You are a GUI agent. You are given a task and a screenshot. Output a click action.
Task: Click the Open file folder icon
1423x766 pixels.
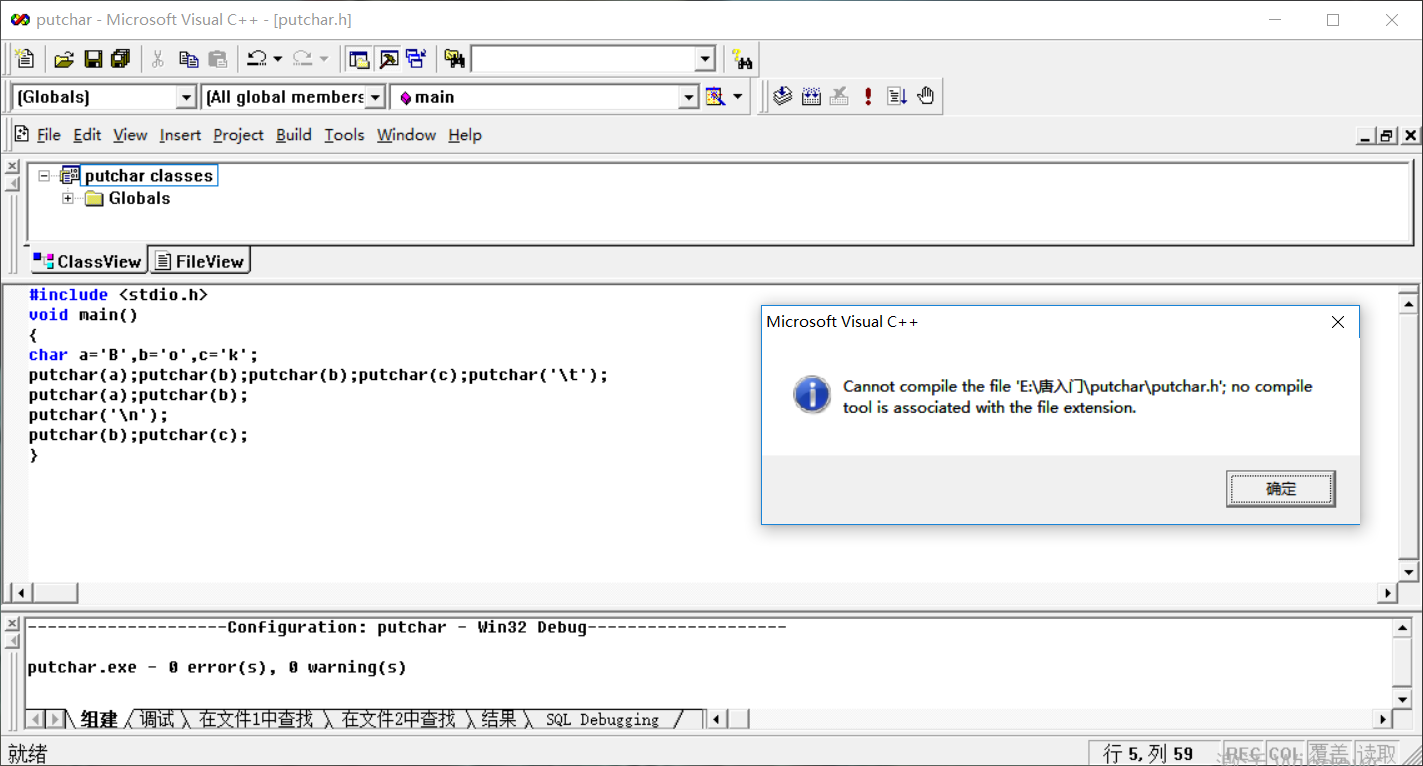click(x=64, y=59)
